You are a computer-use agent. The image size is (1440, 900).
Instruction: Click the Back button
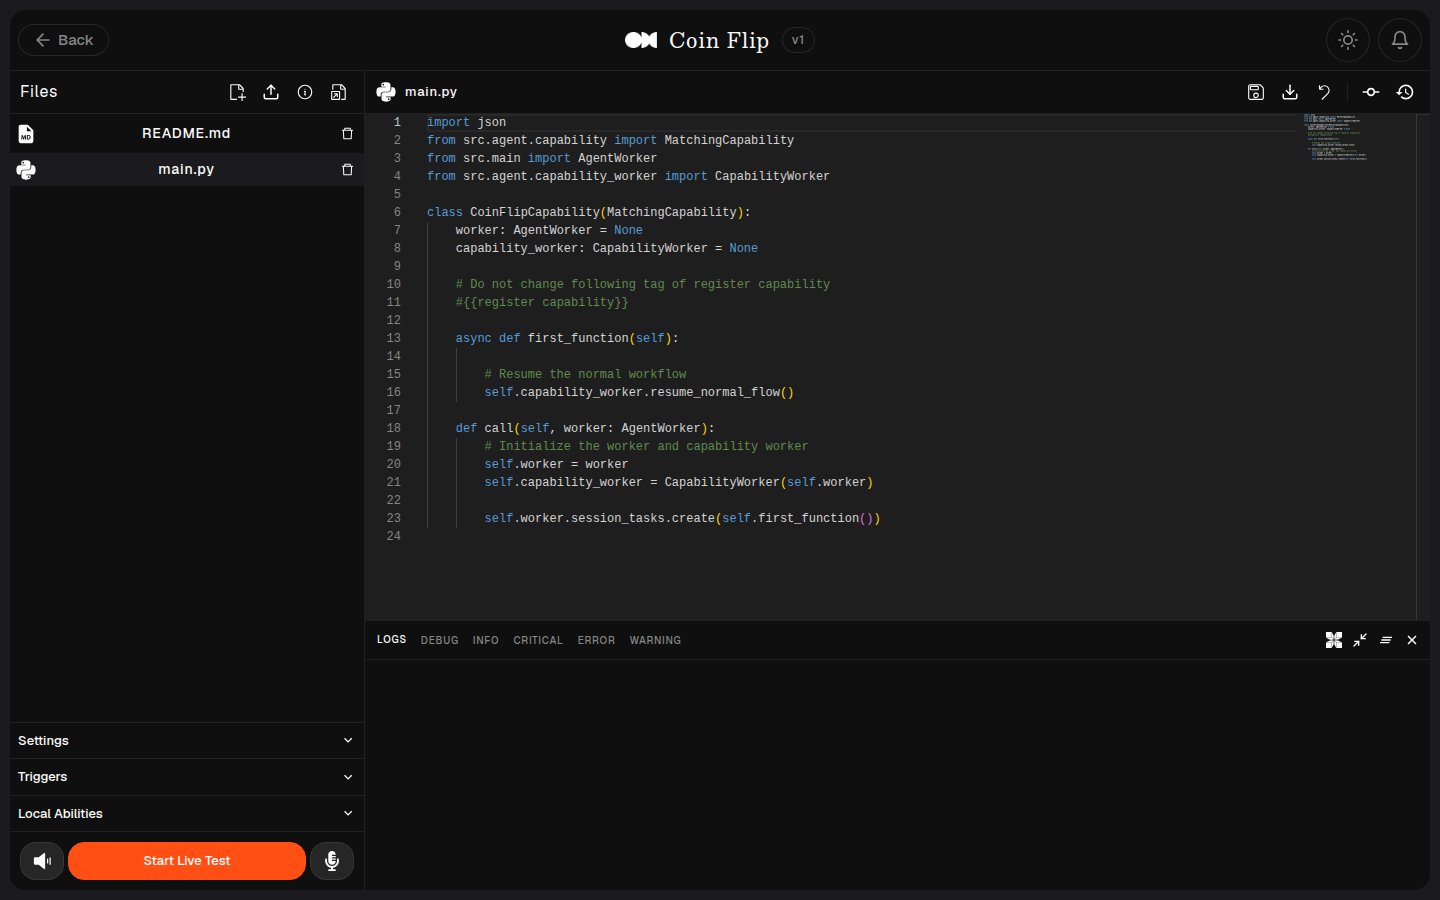(x=64, y=40)
